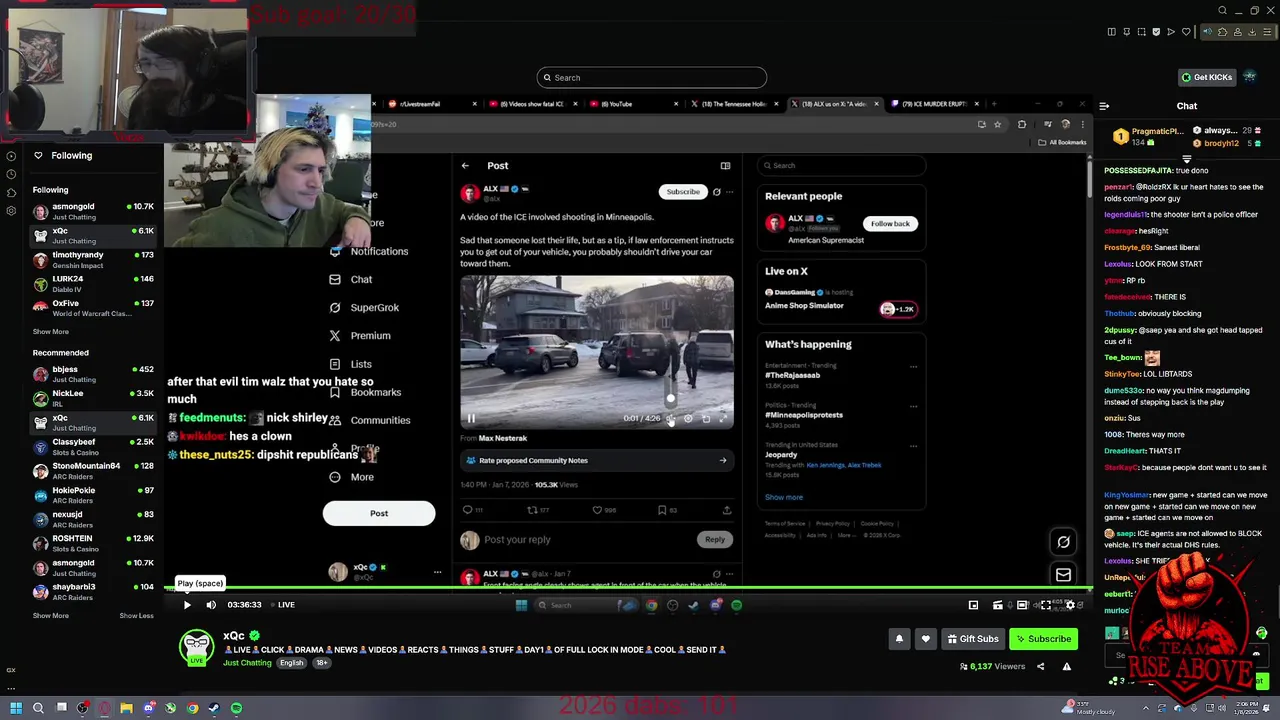Report stream via warning triangle icon
This screenshot has height=720, width=1280.
[1066, 666]
